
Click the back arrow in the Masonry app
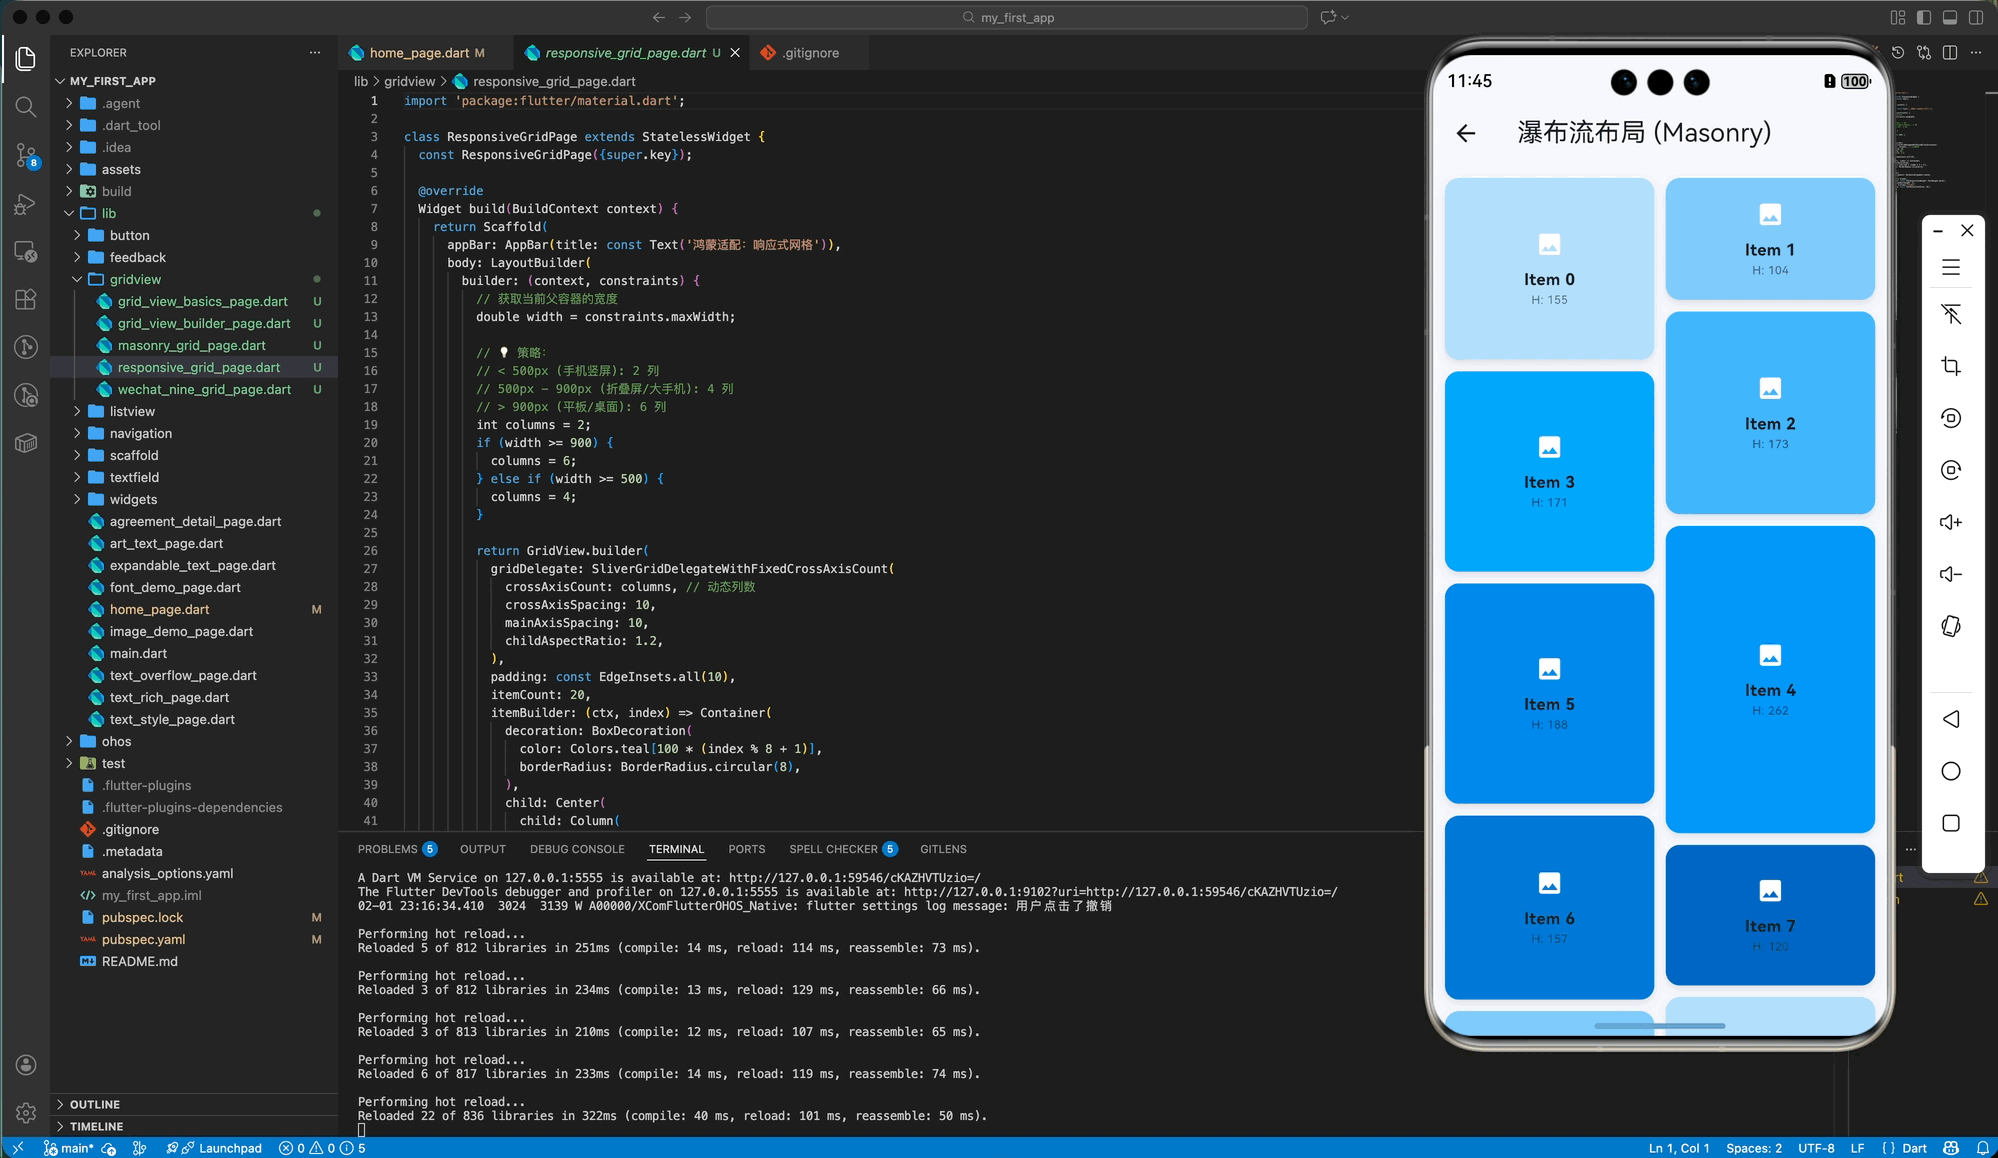click(1466, 133)
